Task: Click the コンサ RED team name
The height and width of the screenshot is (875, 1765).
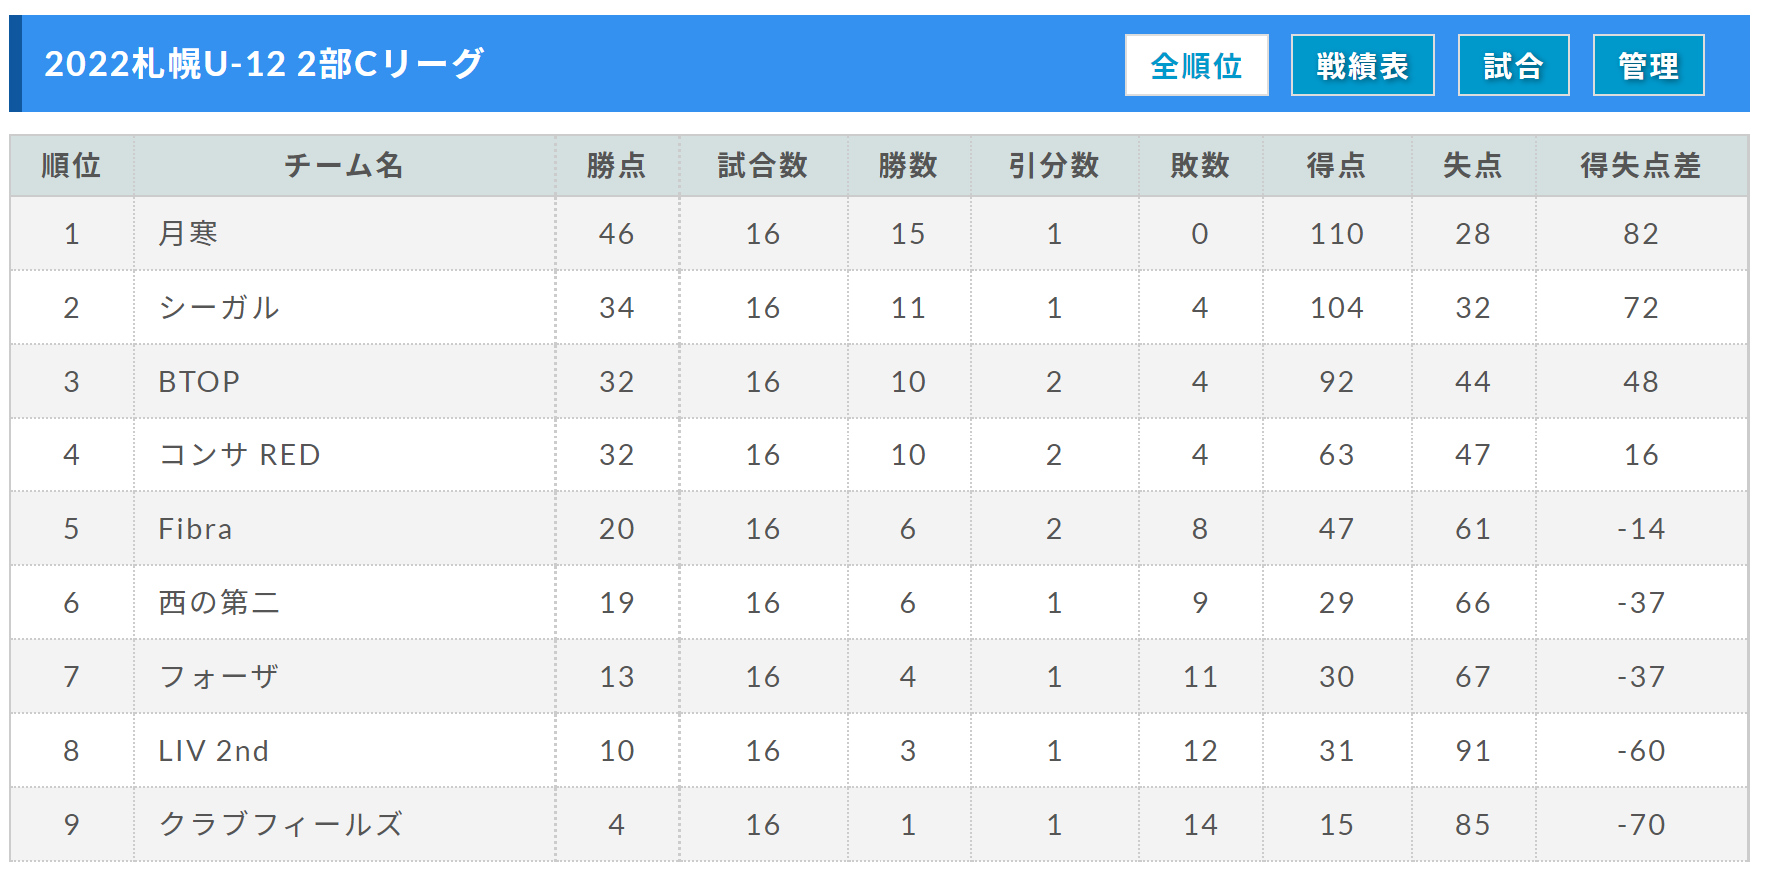Action: (x=239, y=455)
